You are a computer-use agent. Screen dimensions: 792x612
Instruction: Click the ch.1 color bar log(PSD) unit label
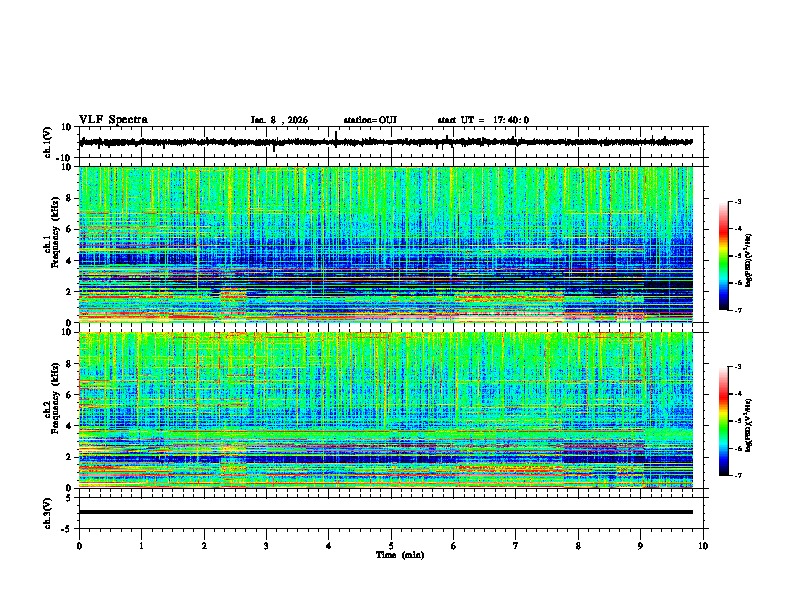click(x=749, y=260)
